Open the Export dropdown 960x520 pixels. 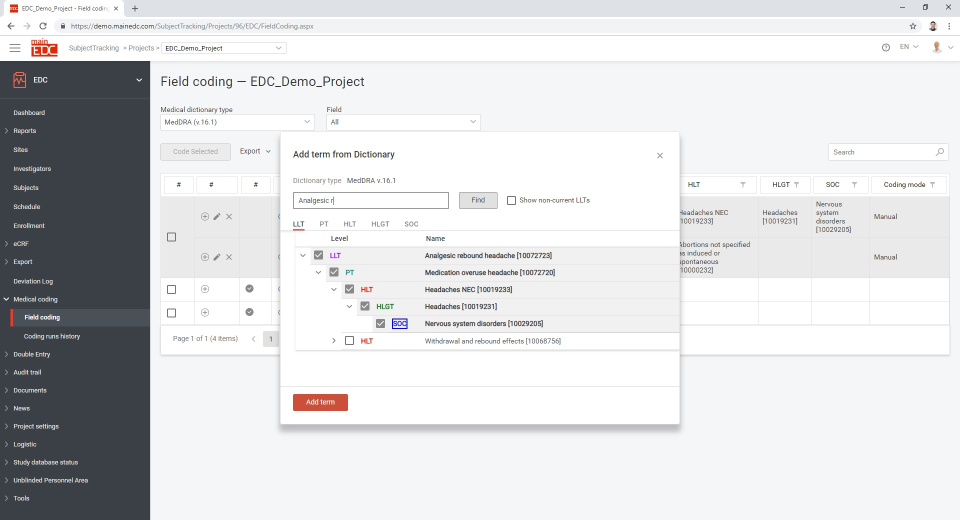pos(255,151)
